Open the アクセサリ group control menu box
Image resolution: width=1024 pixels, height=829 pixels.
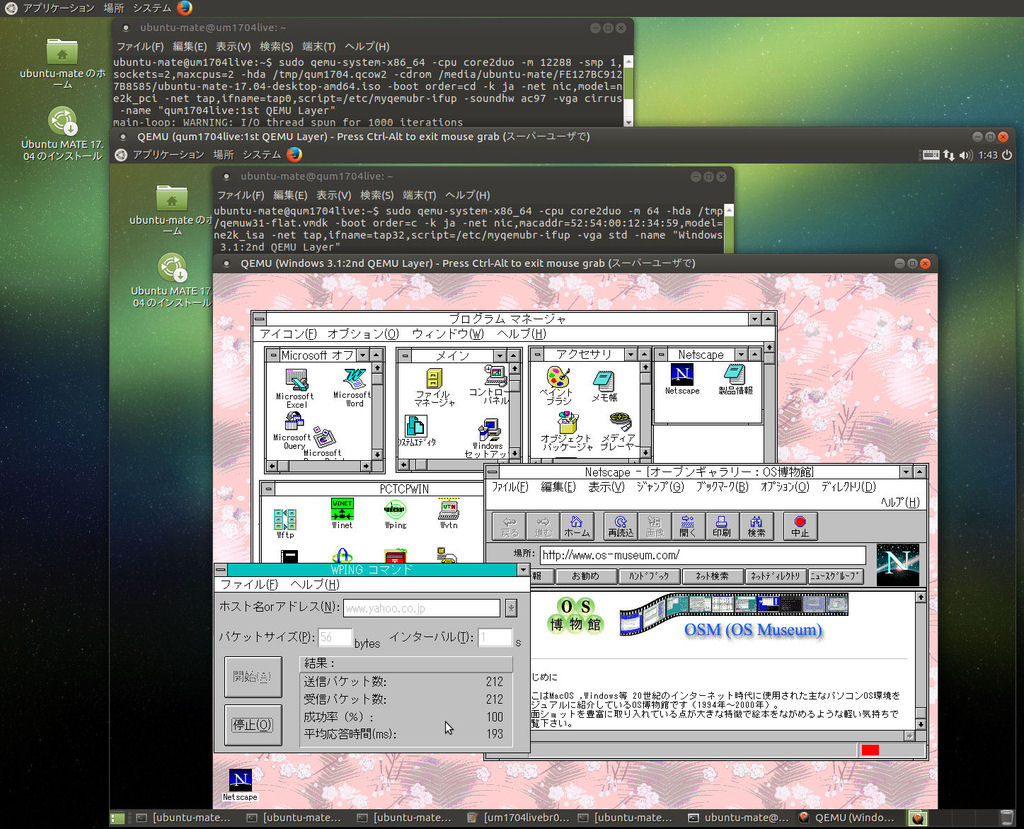[x=537, y=354]
